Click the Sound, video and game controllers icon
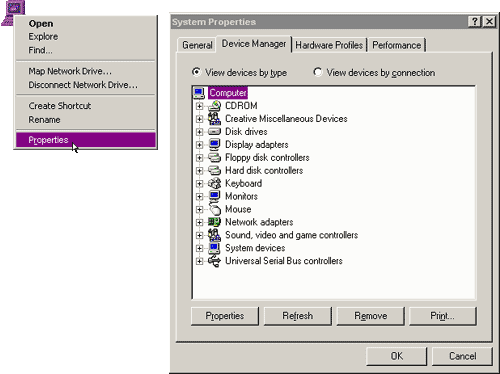500x374 pixels. (x=214, y=235)
